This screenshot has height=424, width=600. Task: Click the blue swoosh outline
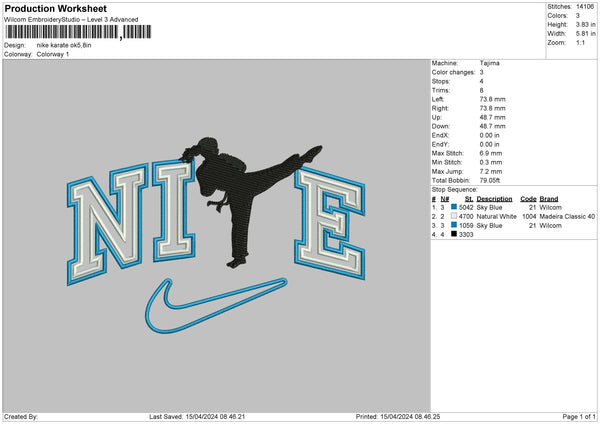[215, 305]
